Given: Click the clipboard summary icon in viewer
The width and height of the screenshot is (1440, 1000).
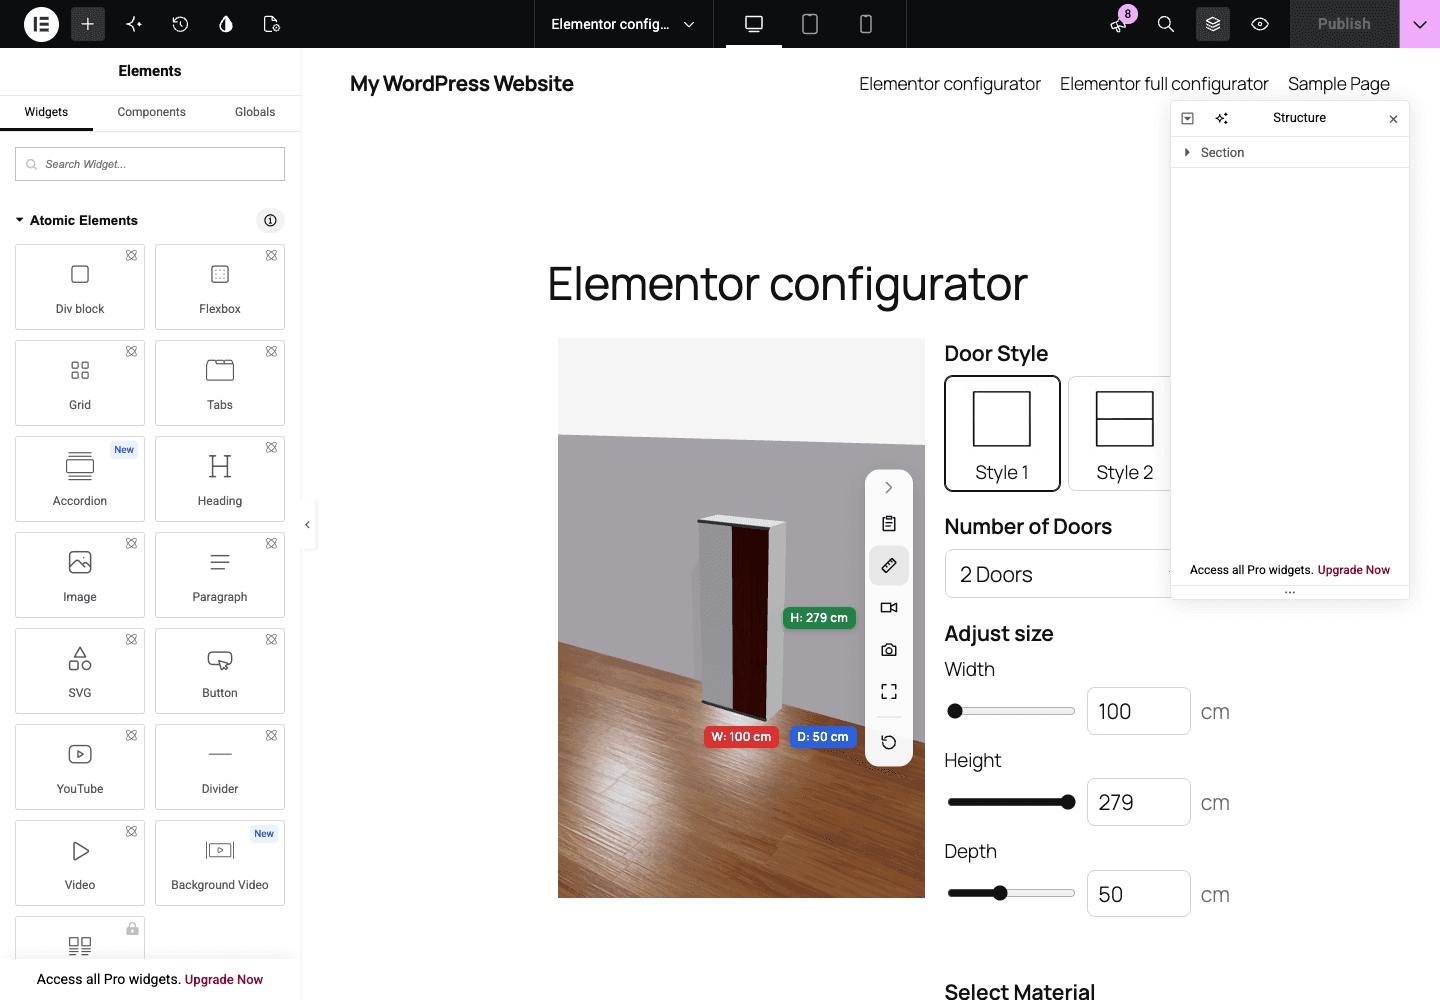Looking at the screenshot, I should tap(889, 524).
